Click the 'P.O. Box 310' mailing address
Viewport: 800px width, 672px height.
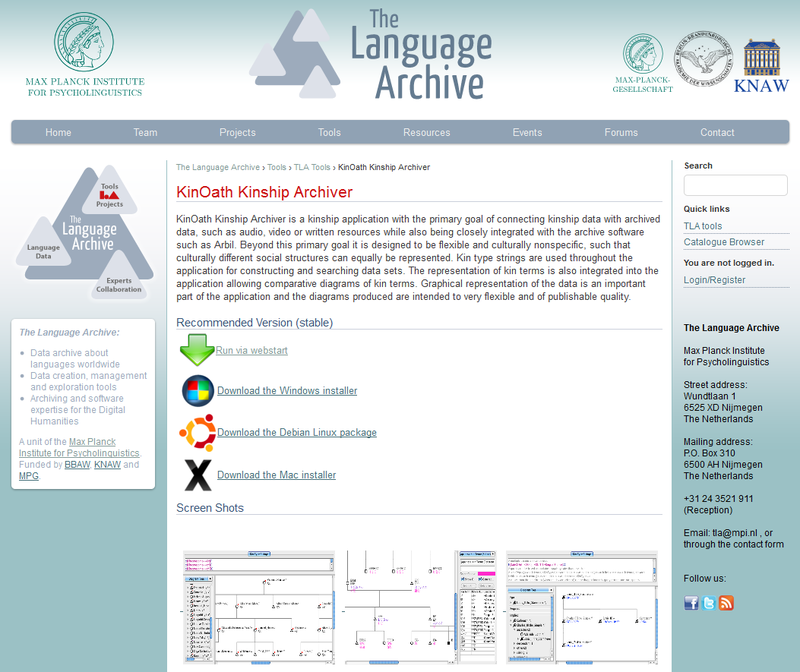[709, 453]
